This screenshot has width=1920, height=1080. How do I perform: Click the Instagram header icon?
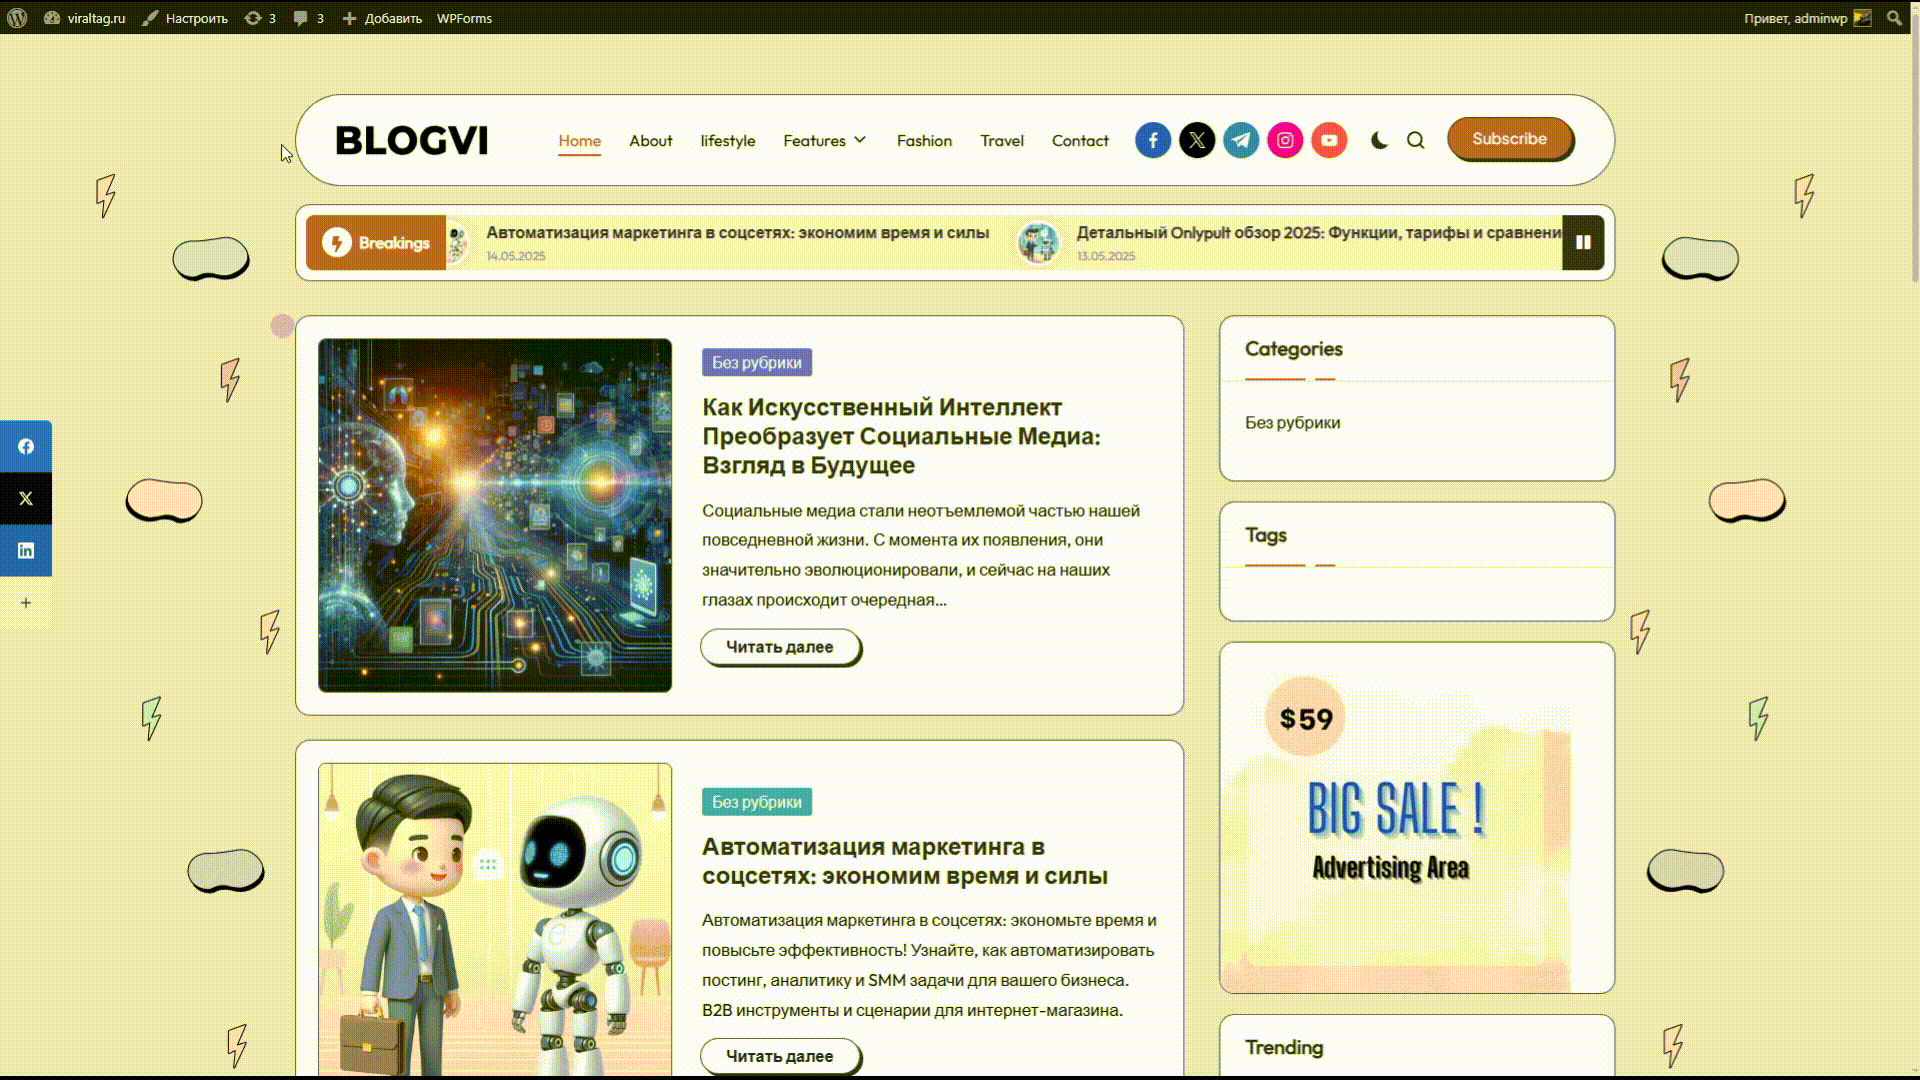[x=1285, y=140]
